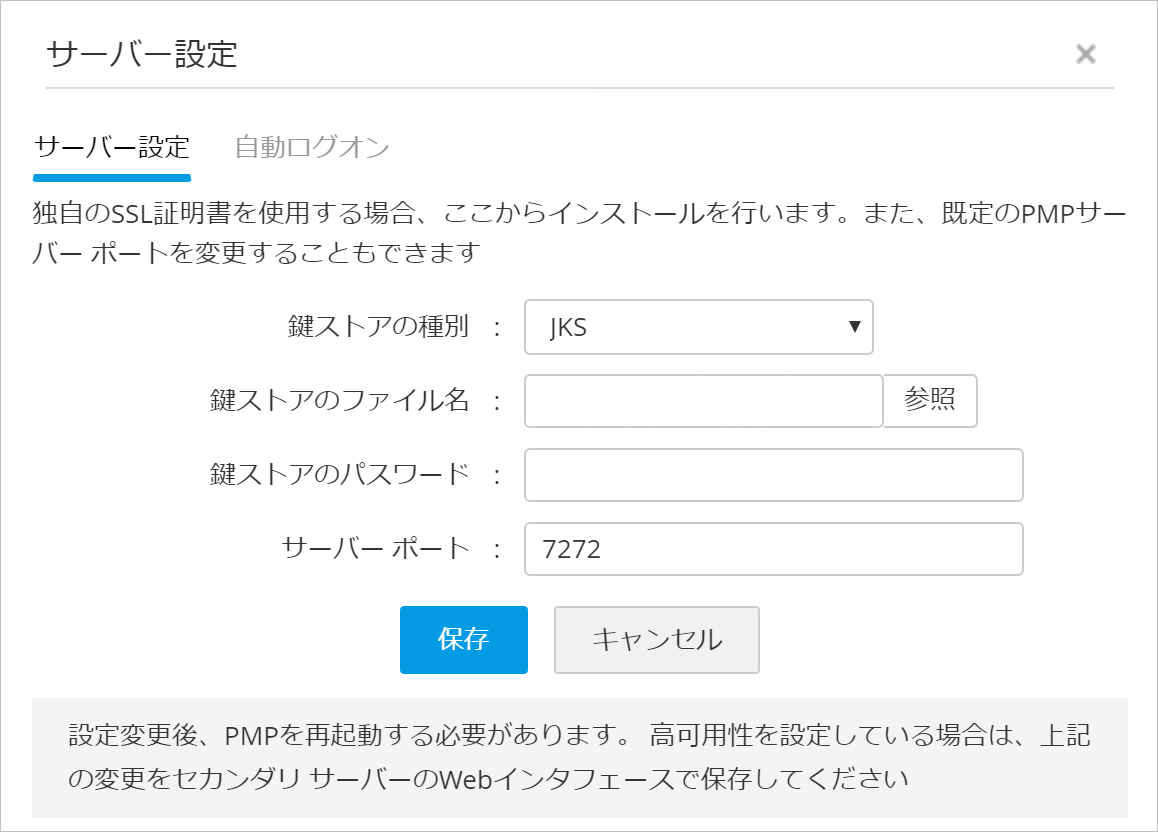
Task: Click the サーバー設定 dialog title heading
Action: point(142,54)
